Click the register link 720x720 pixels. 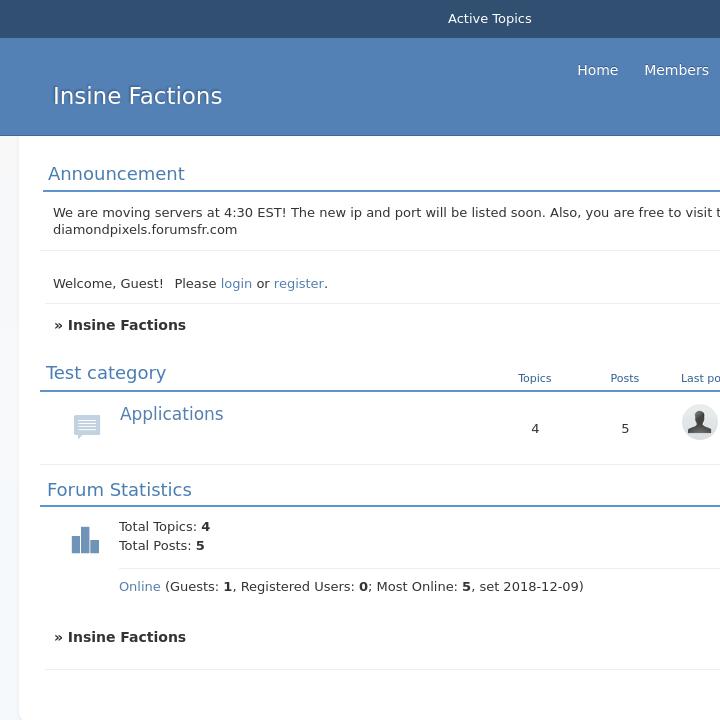tap(298, 283)
